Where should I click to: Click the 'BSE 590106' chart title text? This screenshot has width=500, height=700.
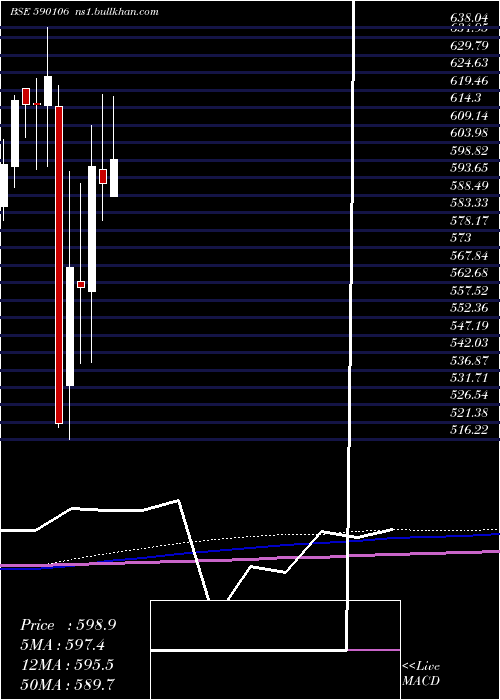[39, 12]
